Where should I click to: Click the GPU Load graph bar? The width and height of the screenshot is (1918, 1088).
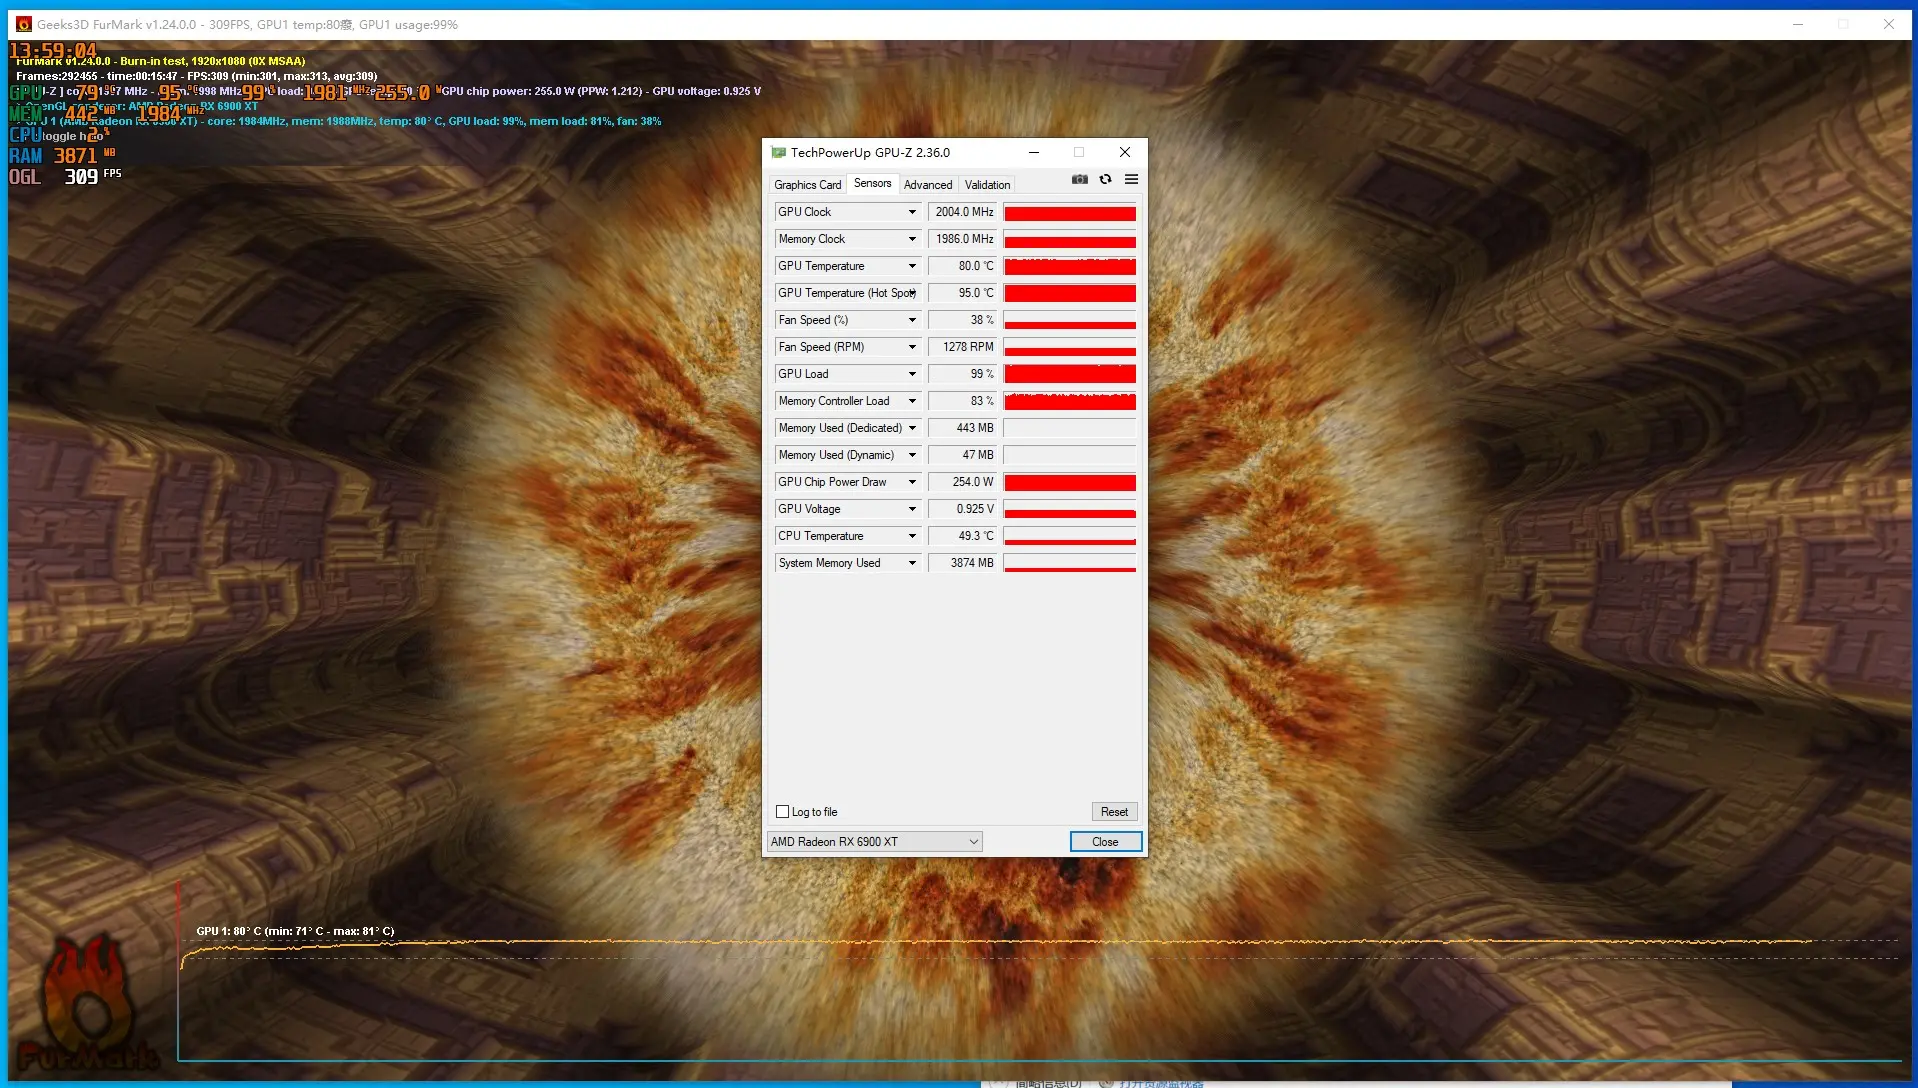(x=1070, y=374)
